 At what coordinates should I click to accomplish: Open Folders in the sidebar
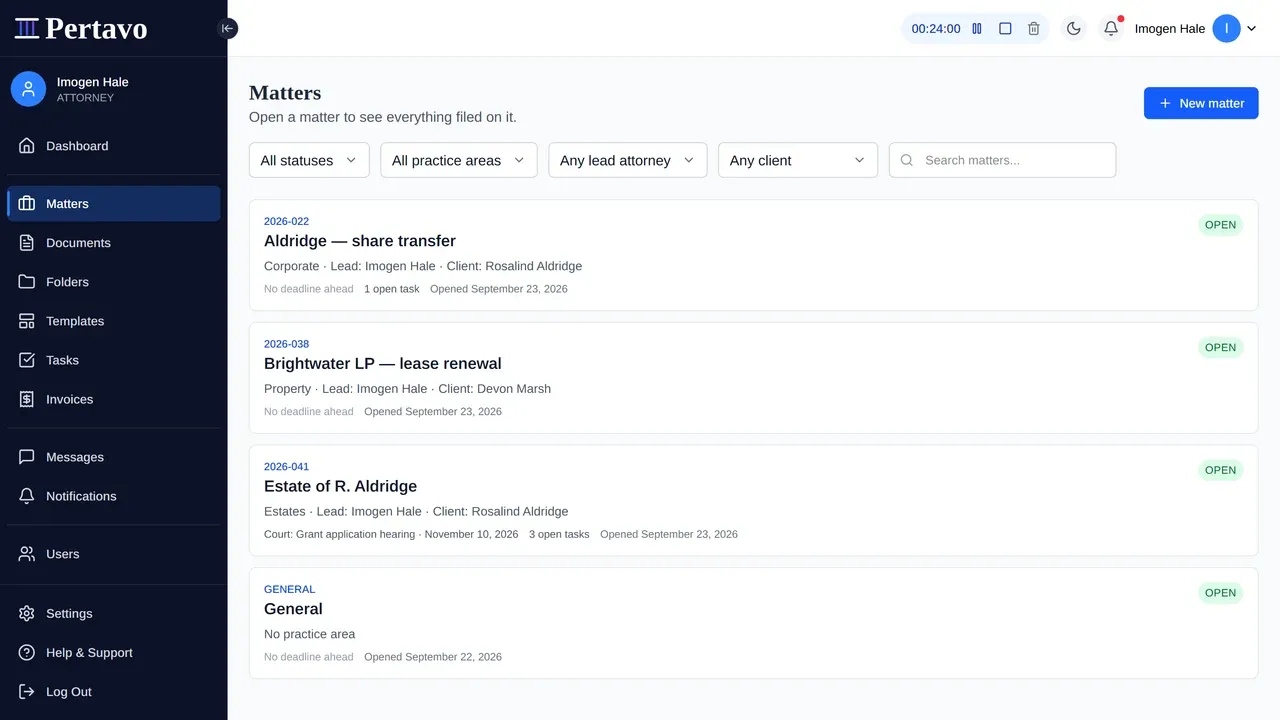point(114,282)
